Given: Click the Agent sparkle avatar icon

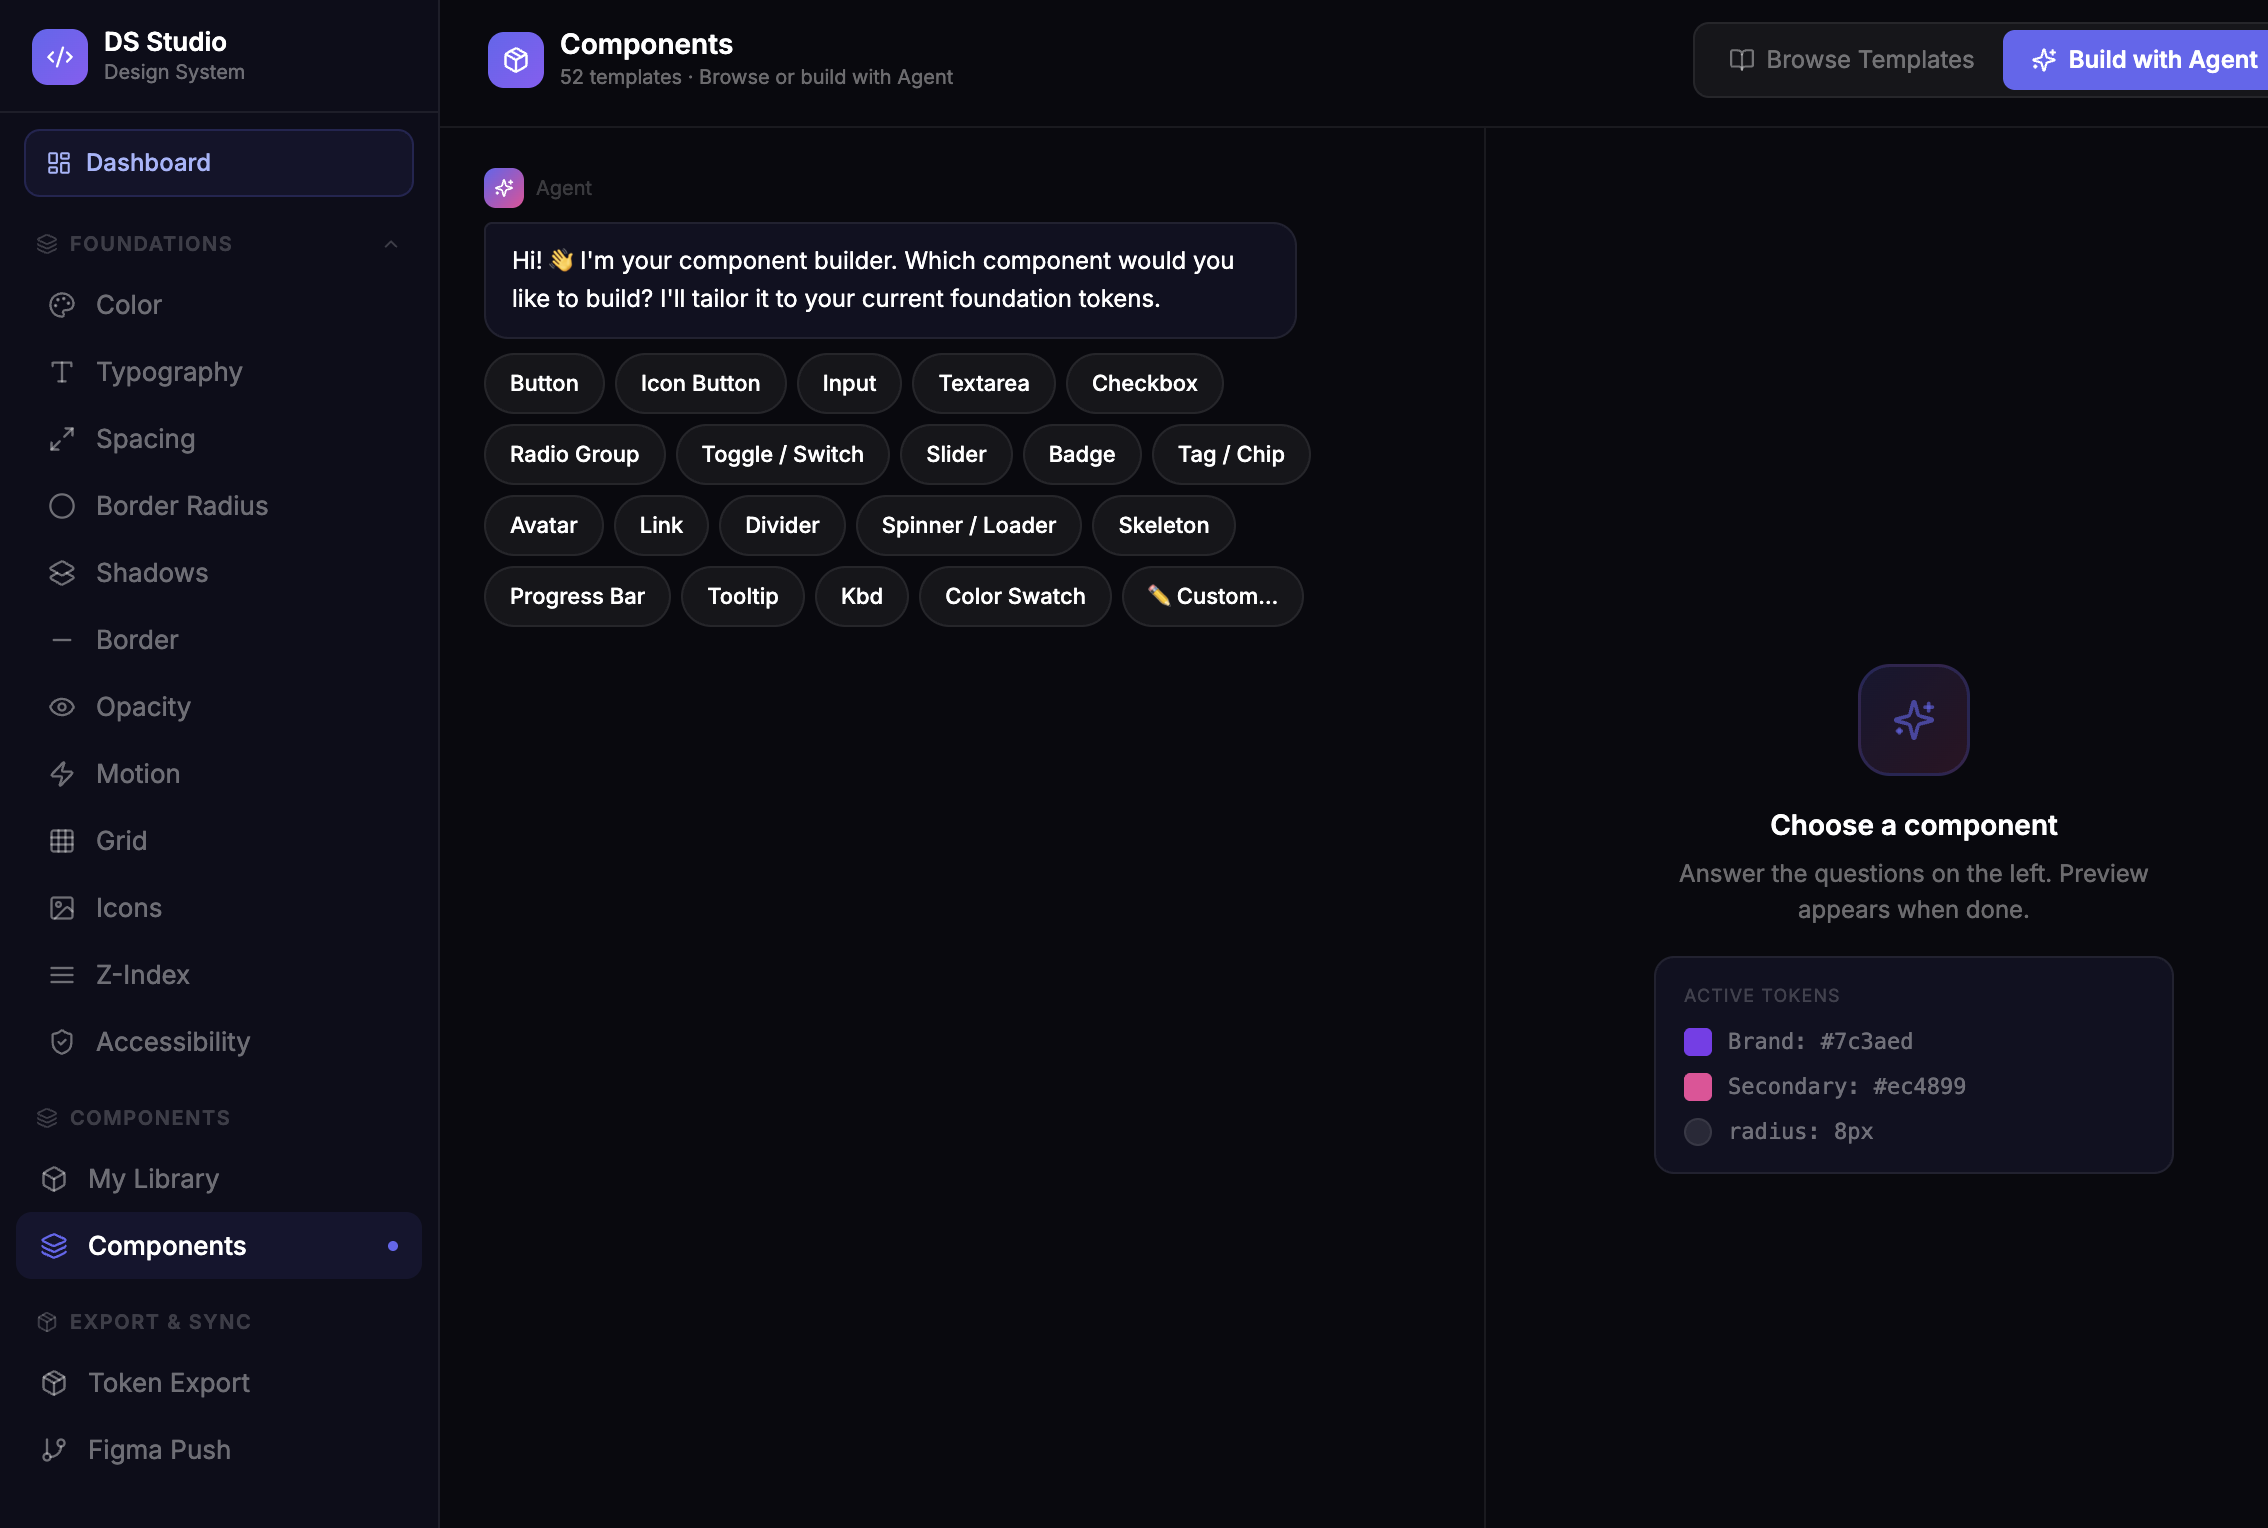Looking at the screenshot, I should (503, 188).
